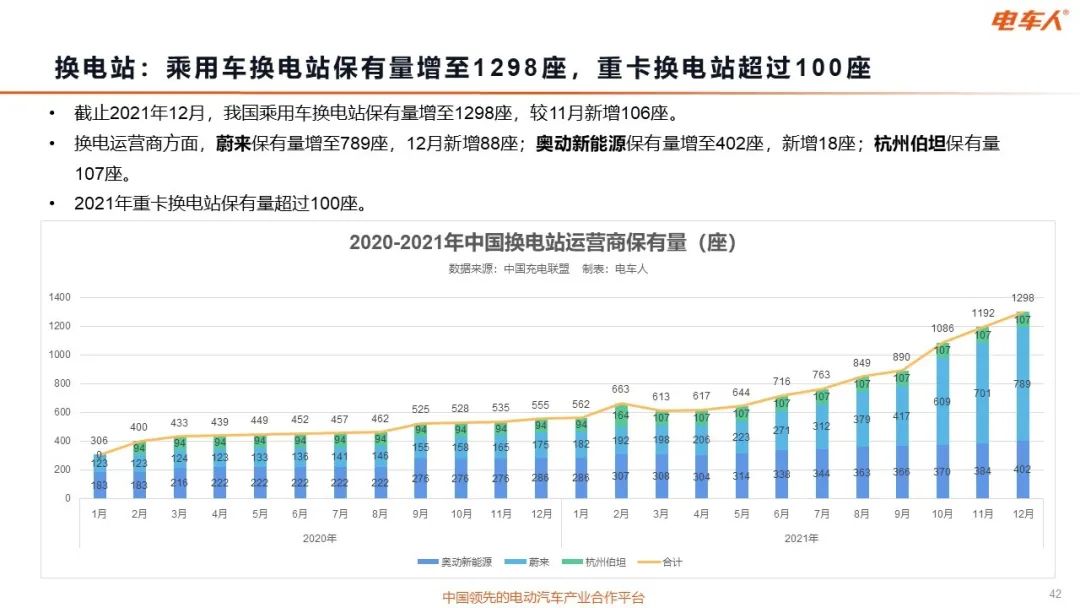The height and width of the screenshot is (608, 1080).
Task: Click the 849 total data label
Action: tap(862, 363)
